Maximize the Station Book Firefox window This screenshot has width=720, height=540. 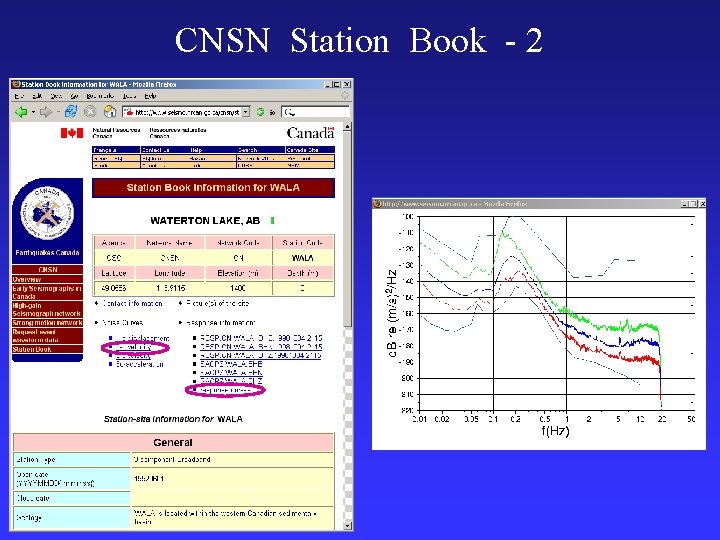[x=337, y=84]
